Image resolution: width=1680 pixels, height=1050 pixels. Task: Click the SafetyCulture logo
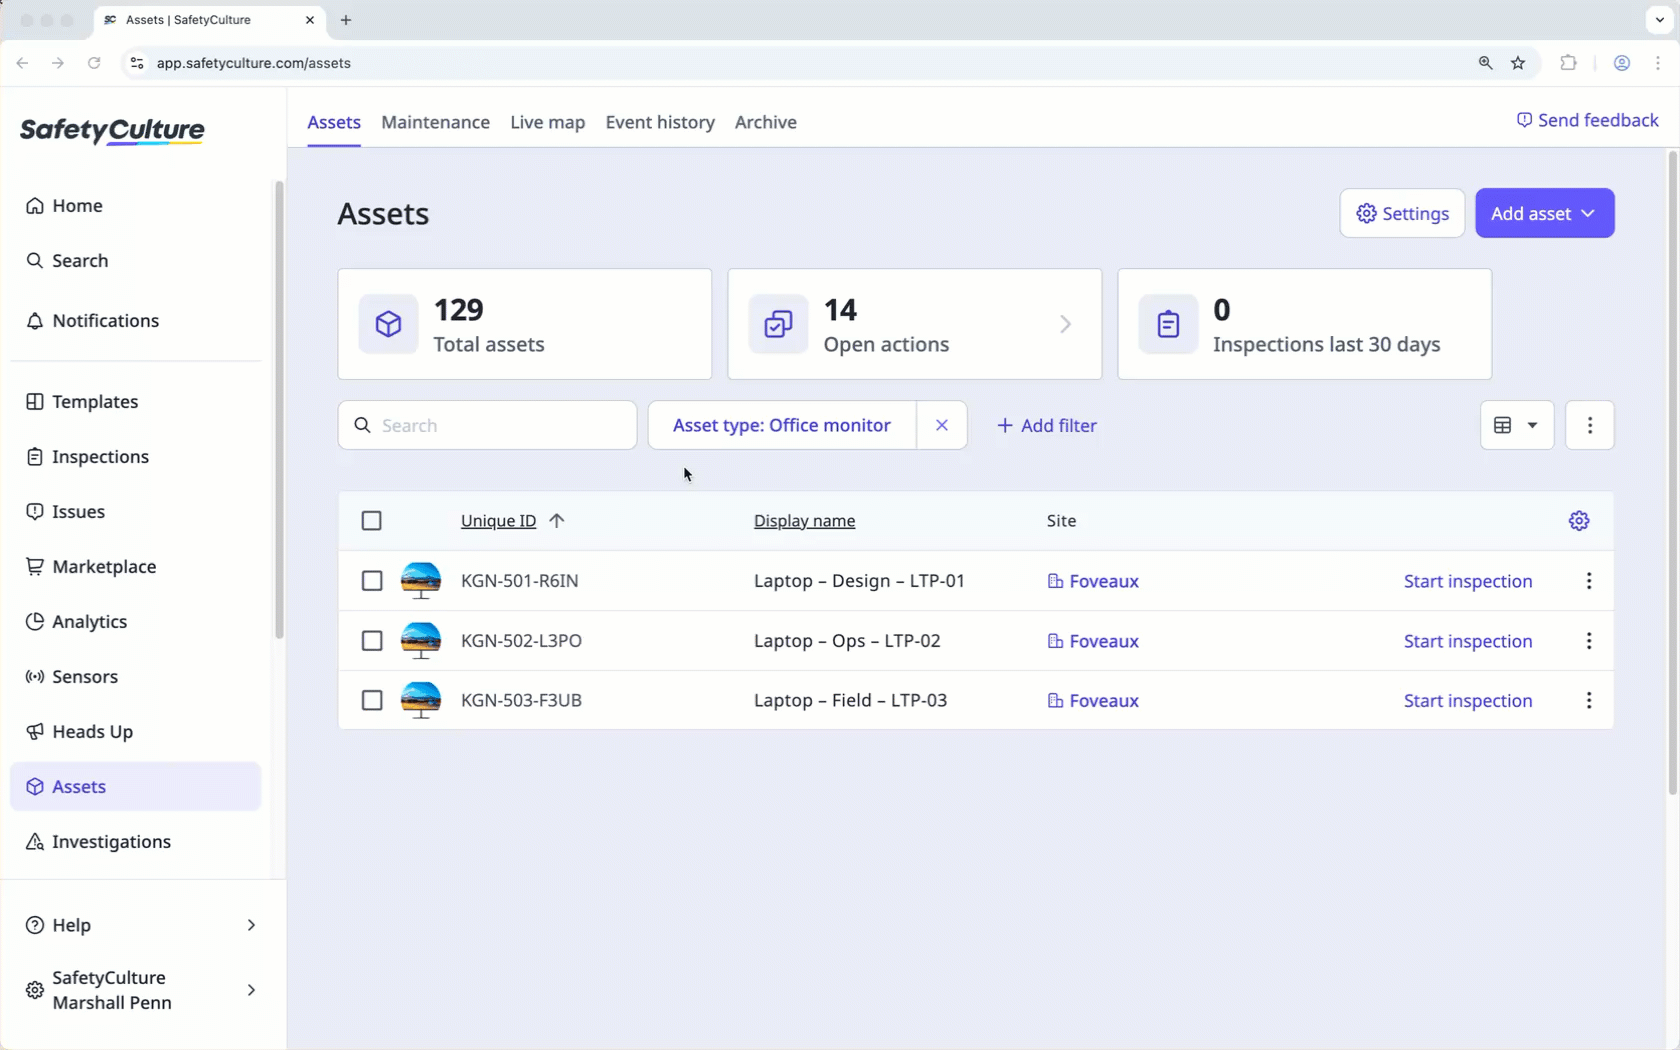pos(112,131)
